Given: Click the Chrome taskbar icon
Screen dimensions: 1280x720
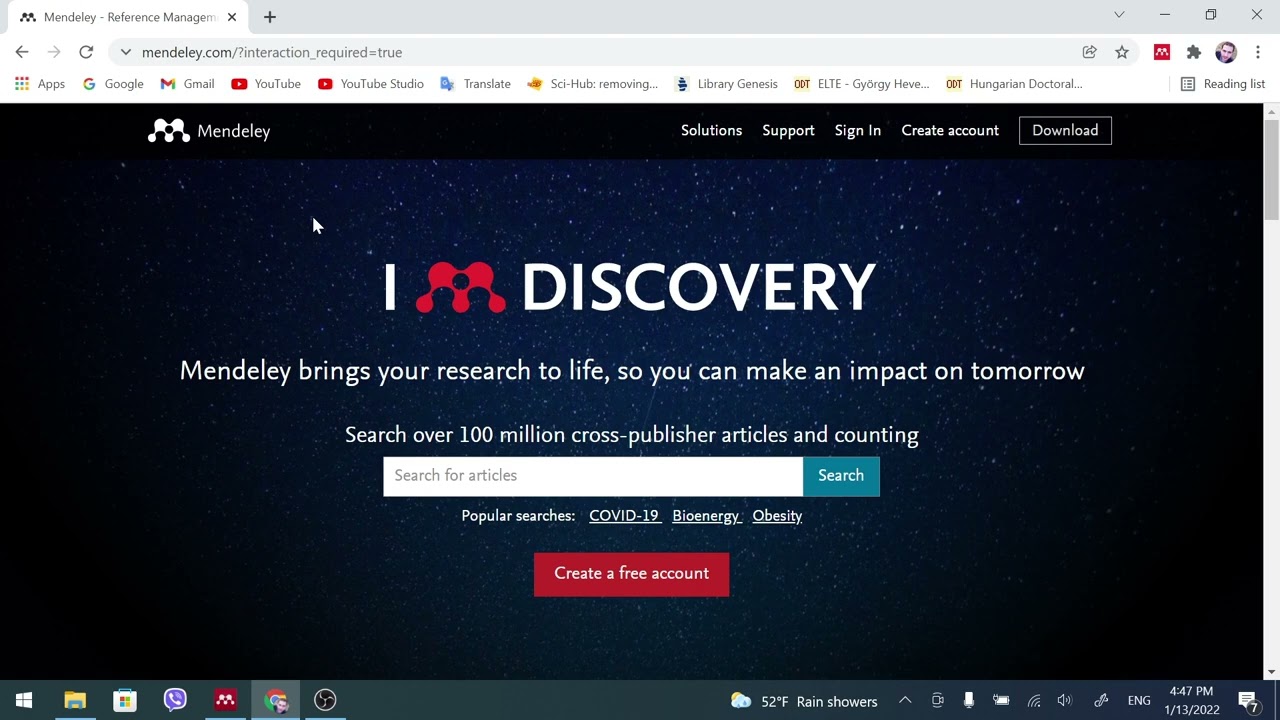Looking at the screenshot, I should (x=275, y=700).
